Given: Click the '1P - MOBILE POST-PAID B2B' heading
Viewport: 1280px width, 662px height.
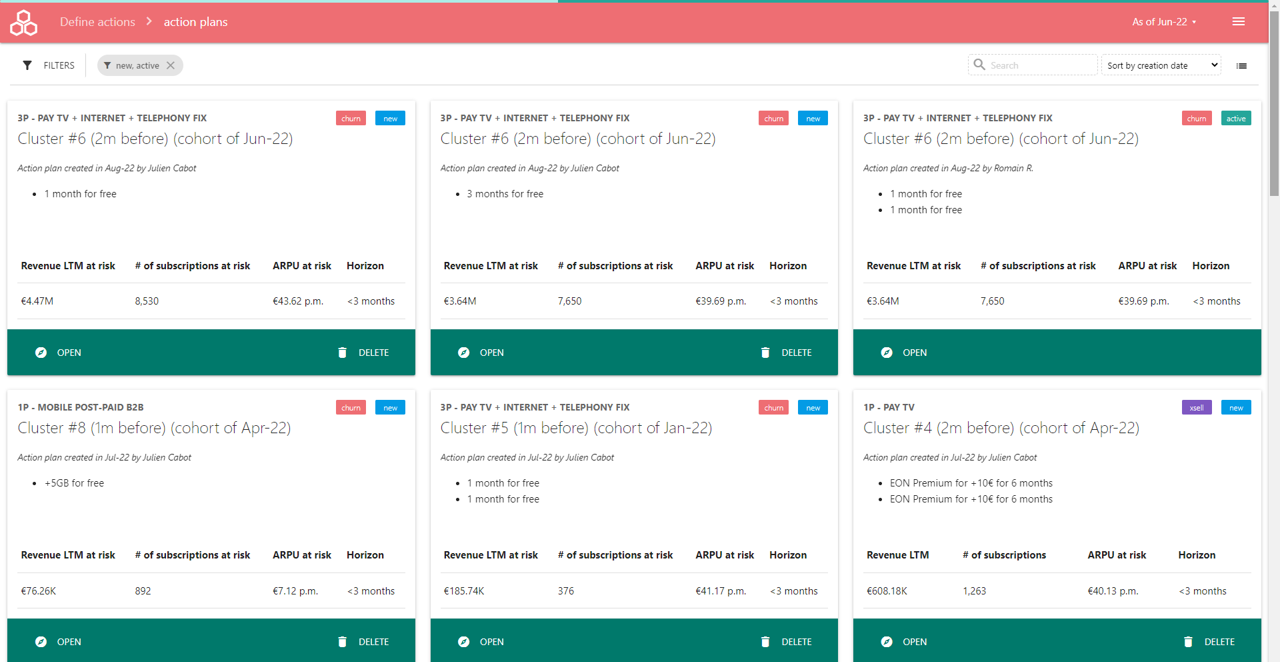Looking at the screenshot, I should click(x=81, y=407).
